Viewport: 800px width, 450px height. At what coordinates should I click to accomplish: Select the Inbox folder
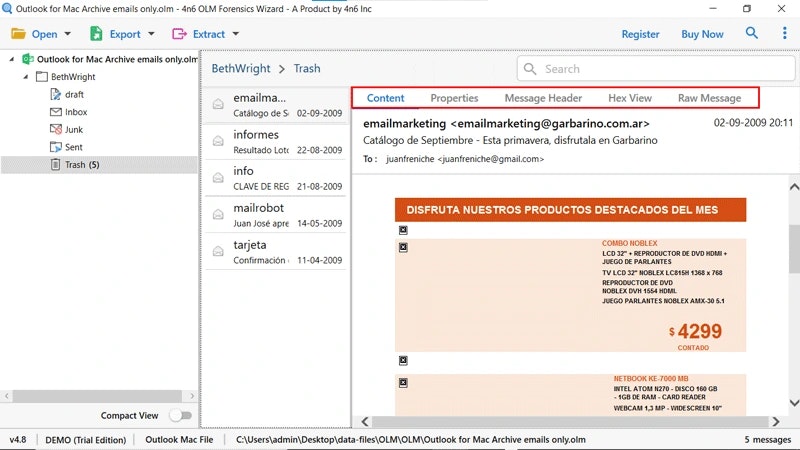click(x=76, y=112)
